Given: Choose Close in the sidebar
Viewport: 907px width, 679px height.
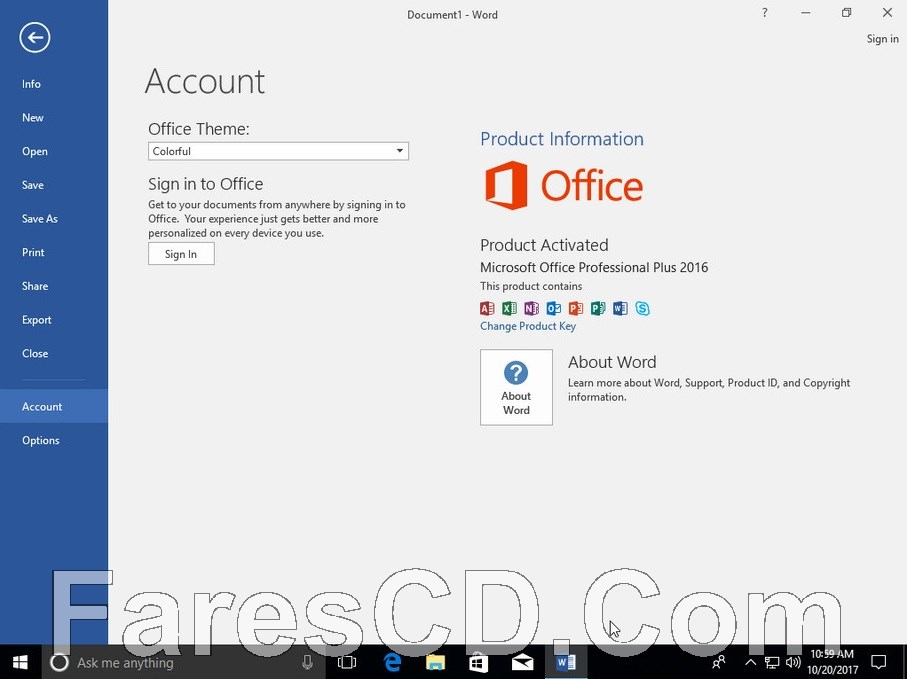Looking at the screenshot, I should pyautogui.click(x=54, y=353).
